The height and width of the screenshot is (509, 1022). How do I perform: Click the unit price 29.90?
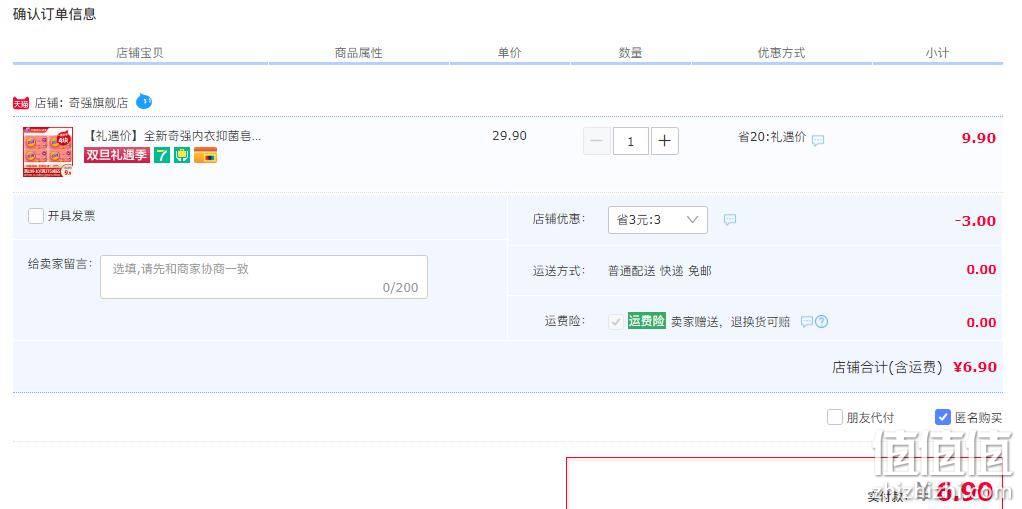tap(510, 136)
